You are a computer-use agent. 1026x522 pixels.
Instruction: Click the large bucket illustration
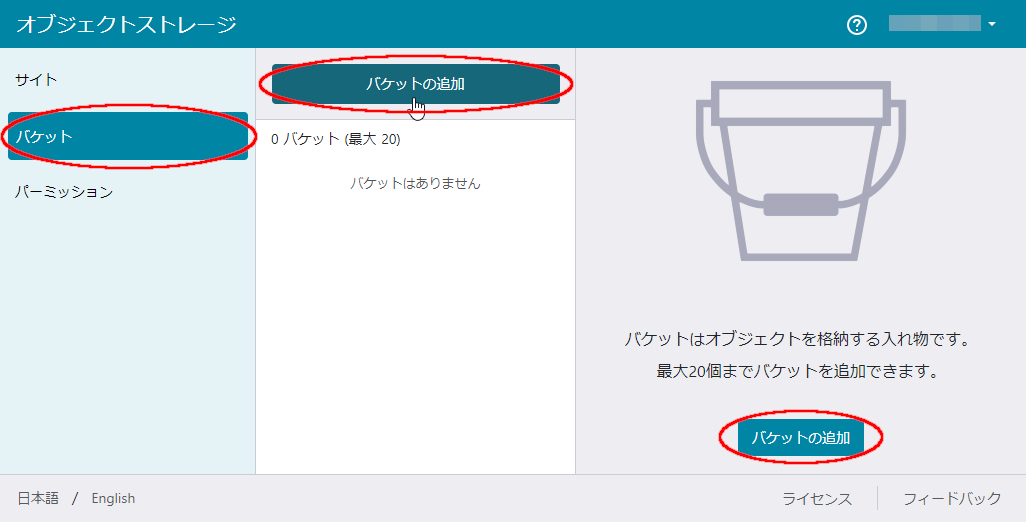coord(800,172)
